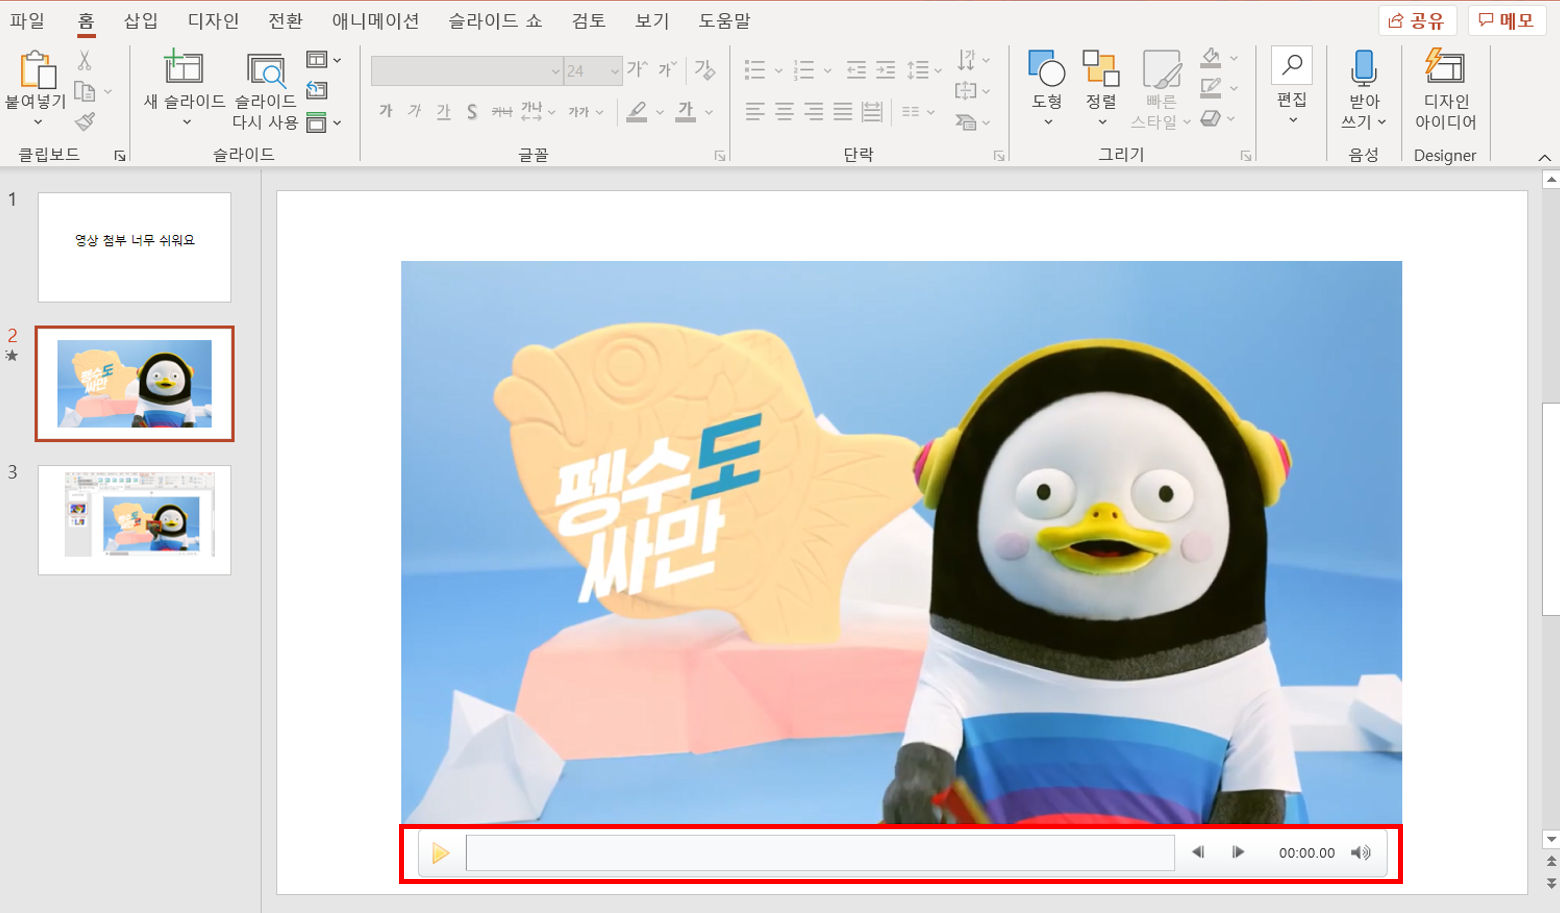Image resolution: width=1560 pixels, height=913 pixels.
Task: Open the text direction dropdown
Action: pos(973,60)
